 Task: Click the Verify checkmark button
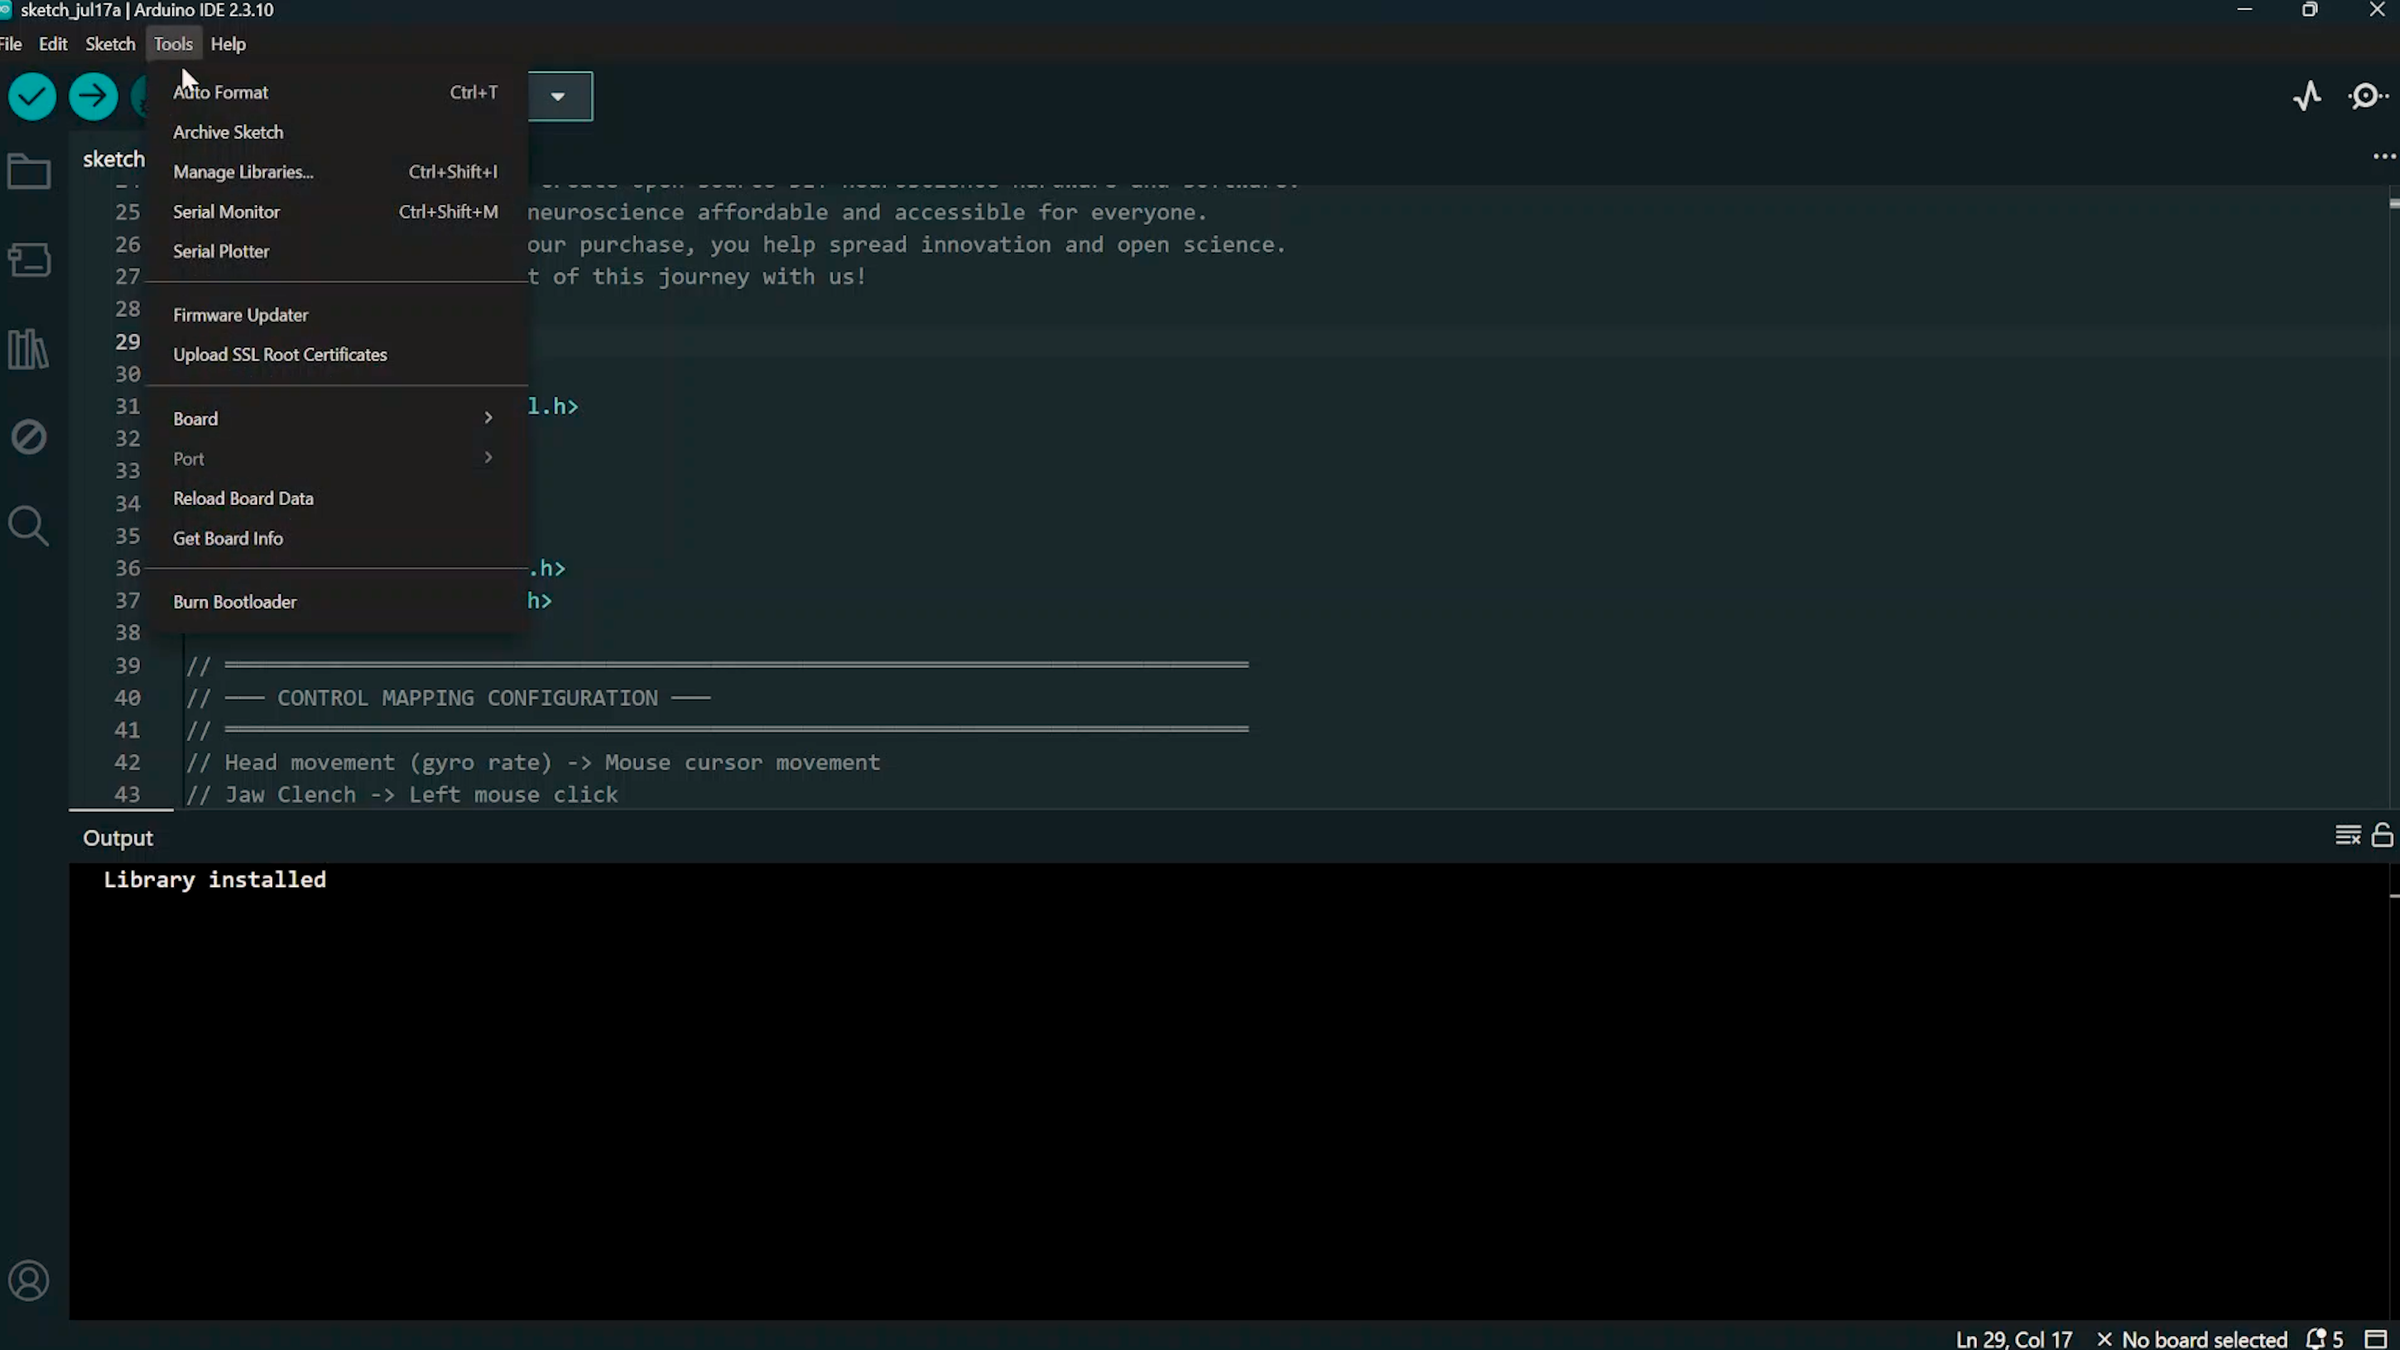coord(32,97)
